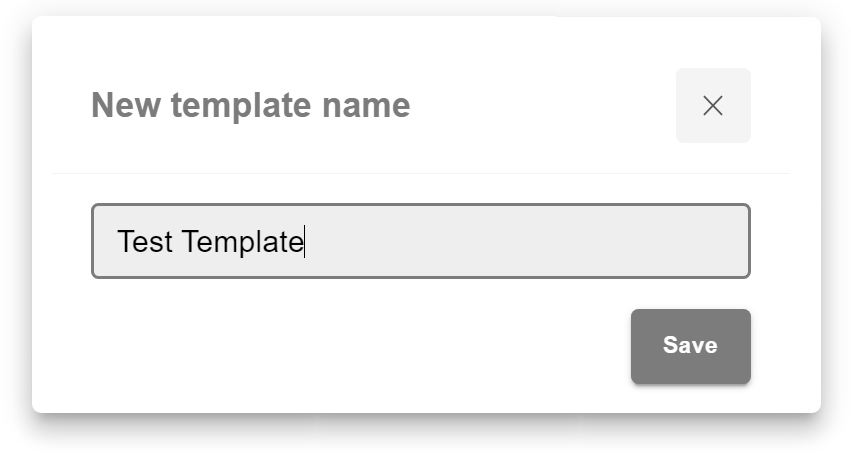Place cursor at end of Test Template text
The height and width of the screenshot is (455, 851).
click(x=304, y=242)
